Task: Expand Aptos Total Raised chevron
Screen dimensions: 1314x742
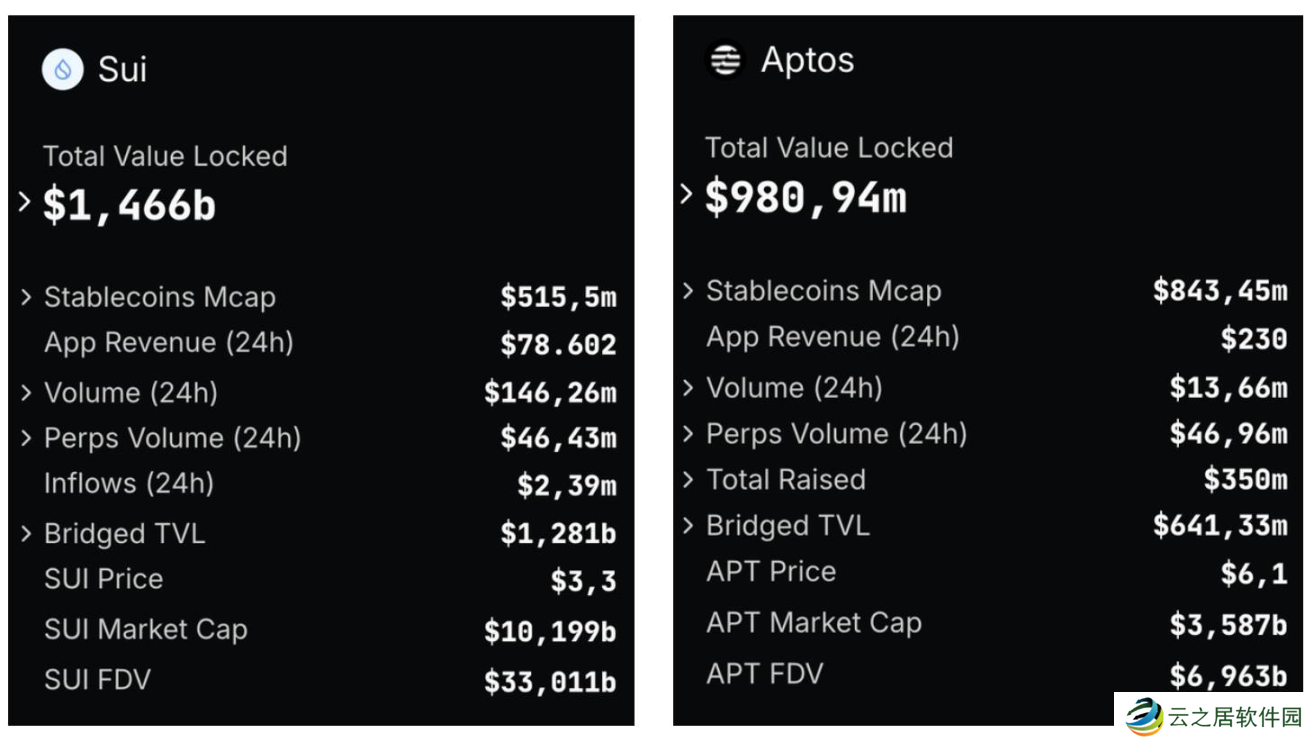Action: pos(687,480)
